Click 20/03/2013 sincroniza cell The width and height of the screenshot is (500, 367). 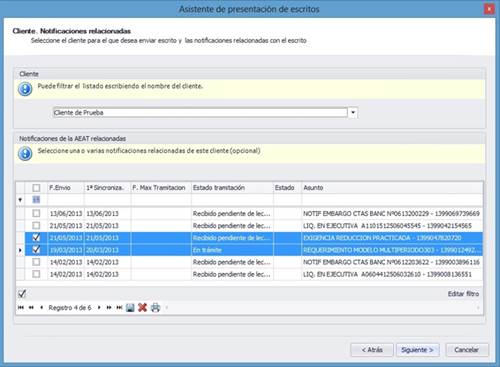tap(107, 250)
